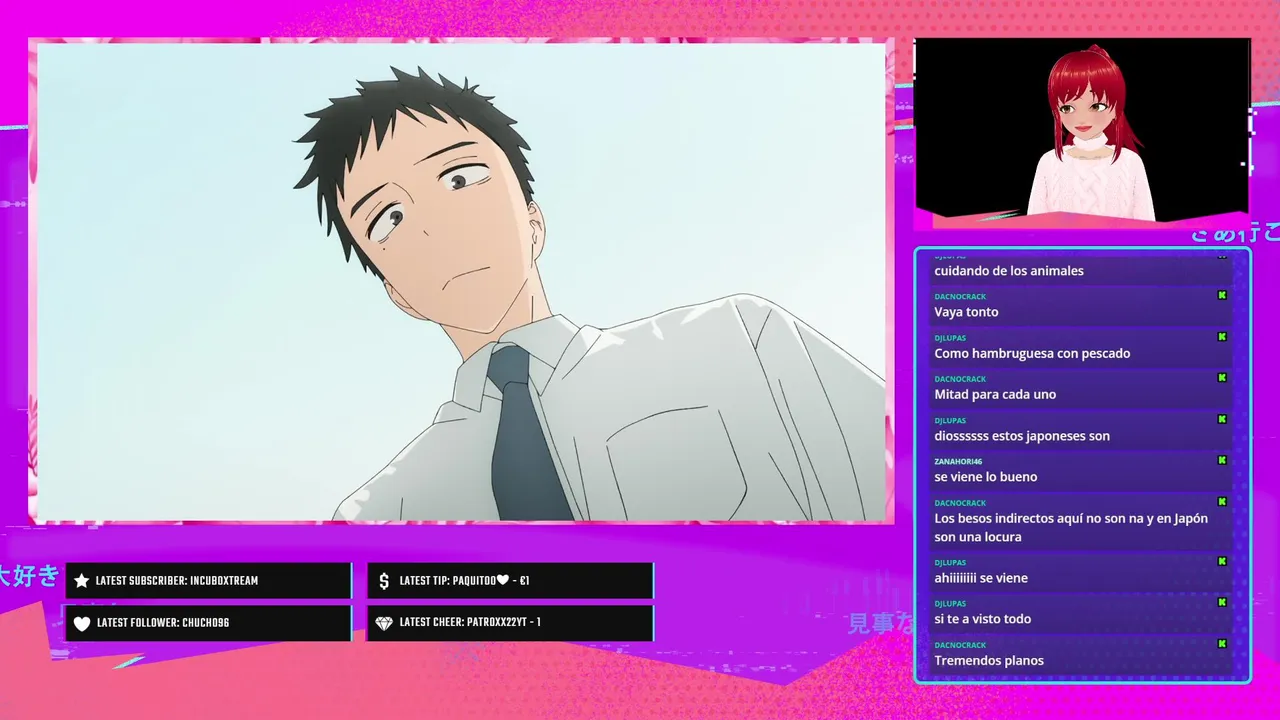
Task: Click the chat message 'Como hambruguesa con pescado'
Action: pyautogui.click(x=1032, y=353)
